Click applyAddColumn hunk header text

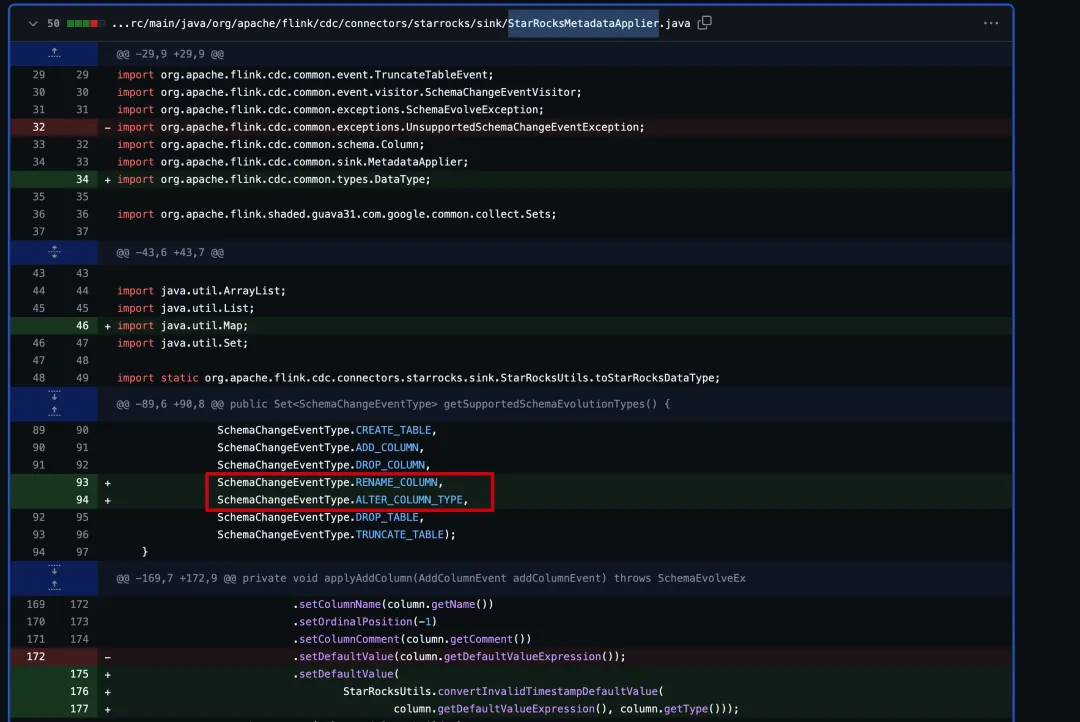point(431,578)
